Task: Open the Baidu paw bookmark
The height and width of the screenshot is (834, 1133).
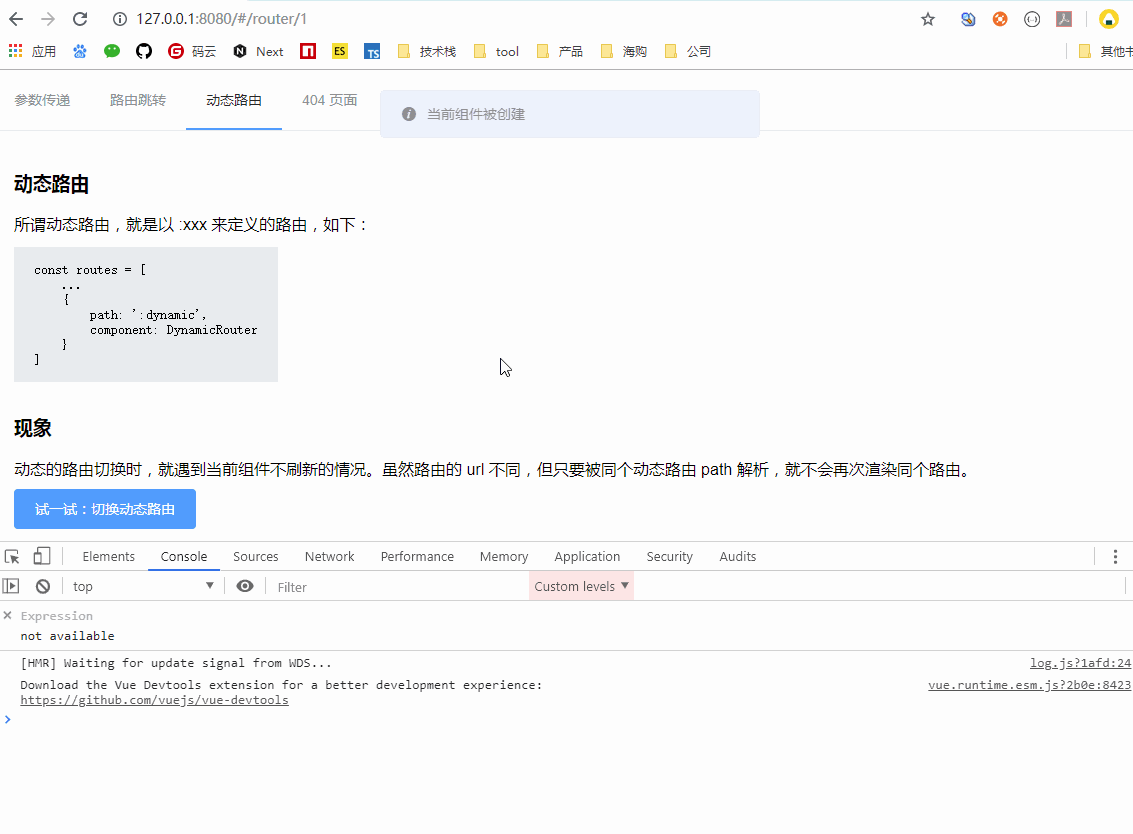Action: pos(79,51)
